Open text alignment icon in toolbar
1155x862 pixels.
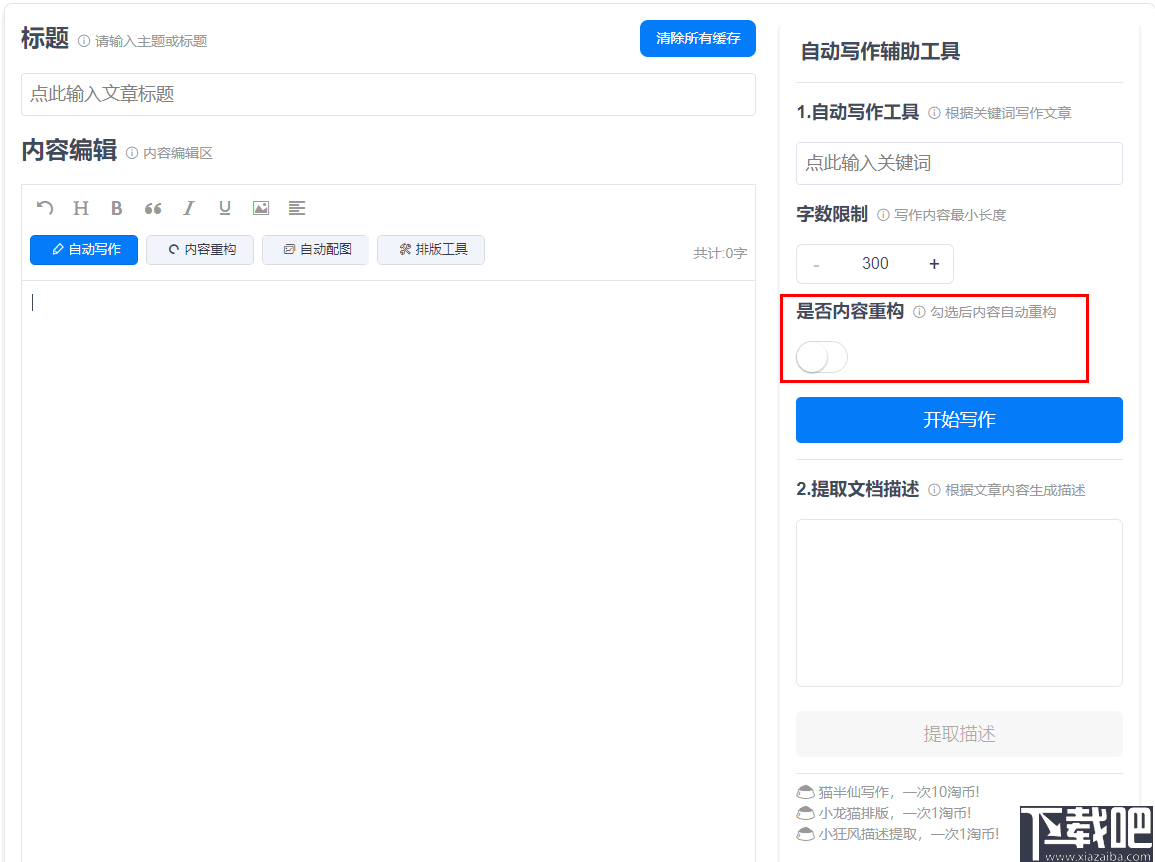coord(297,209)
